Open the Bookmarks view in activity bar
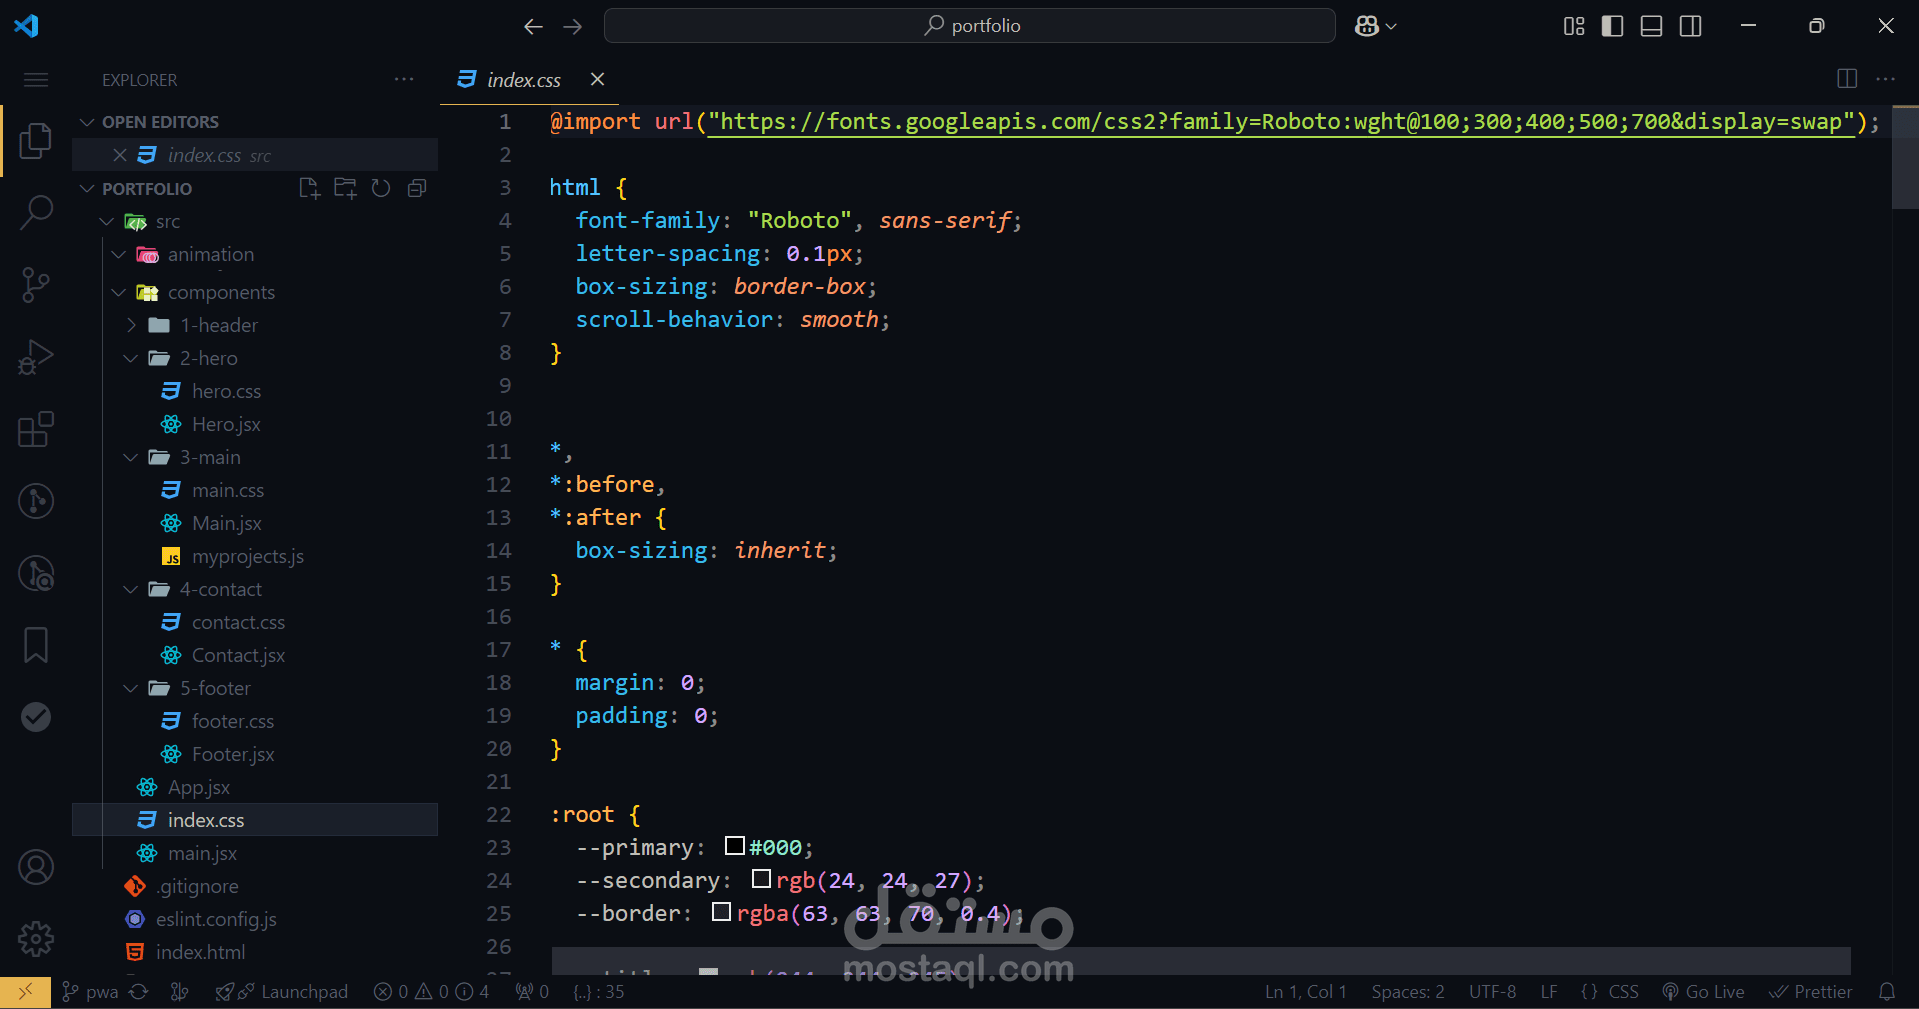The image size is (1919, 1009). (36, 645)
